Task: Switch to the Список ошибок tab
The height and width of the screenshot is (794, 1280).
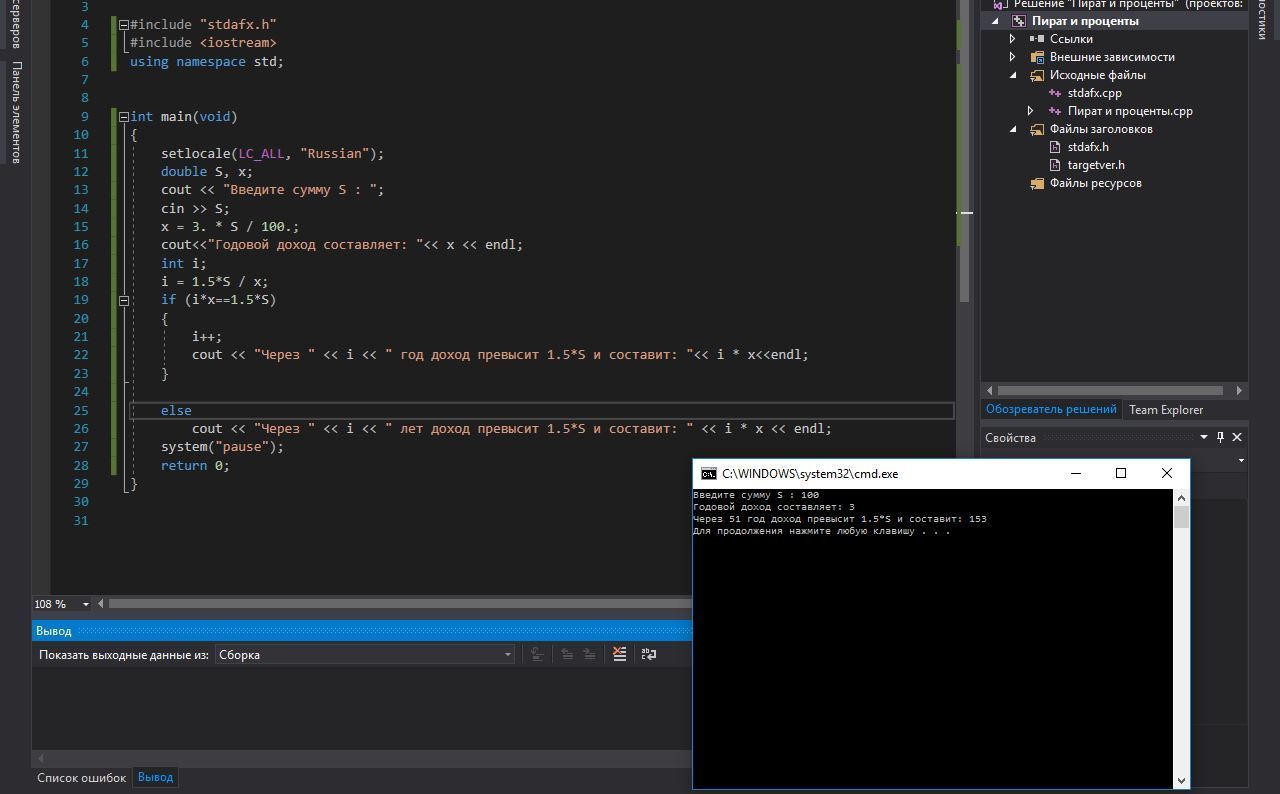Action: click(x=81, y=777)
